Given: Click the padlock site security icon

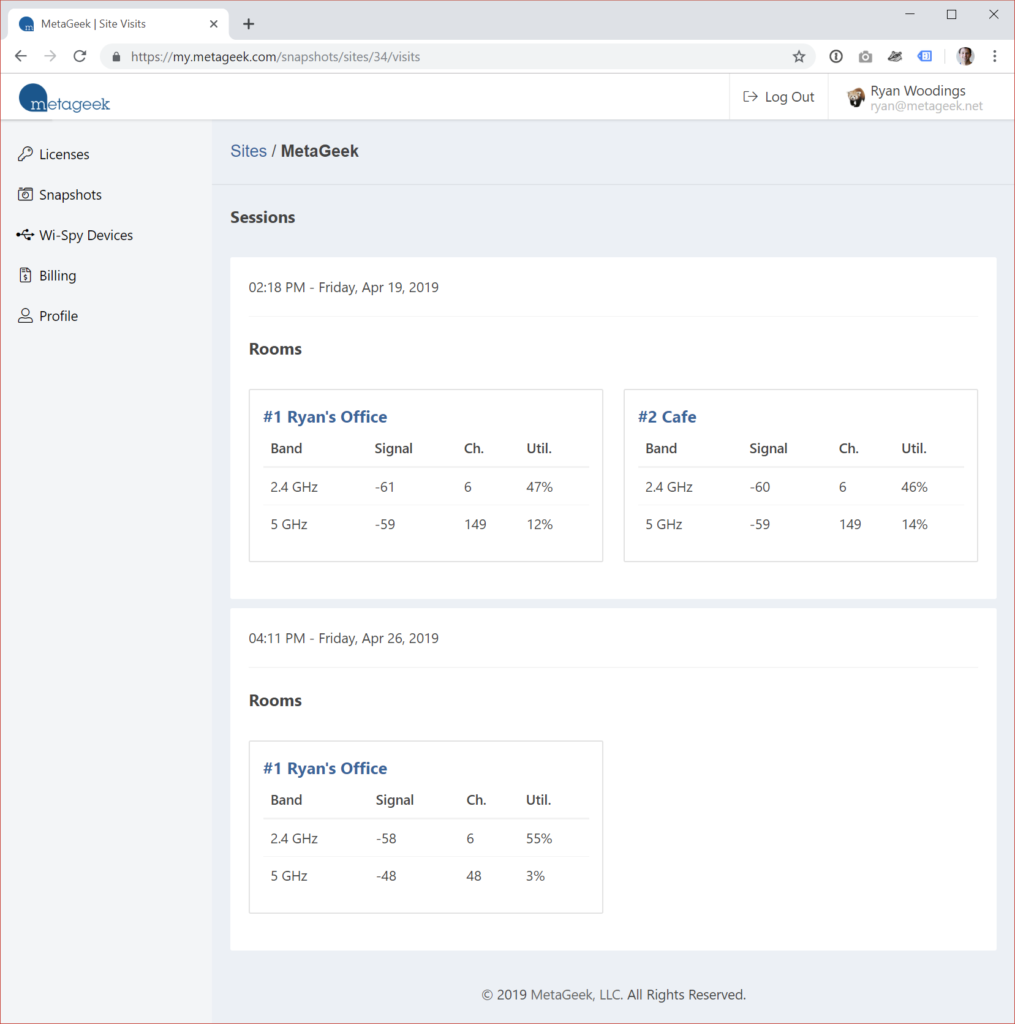Looking at the screenshot, I should tap(116, 57).
